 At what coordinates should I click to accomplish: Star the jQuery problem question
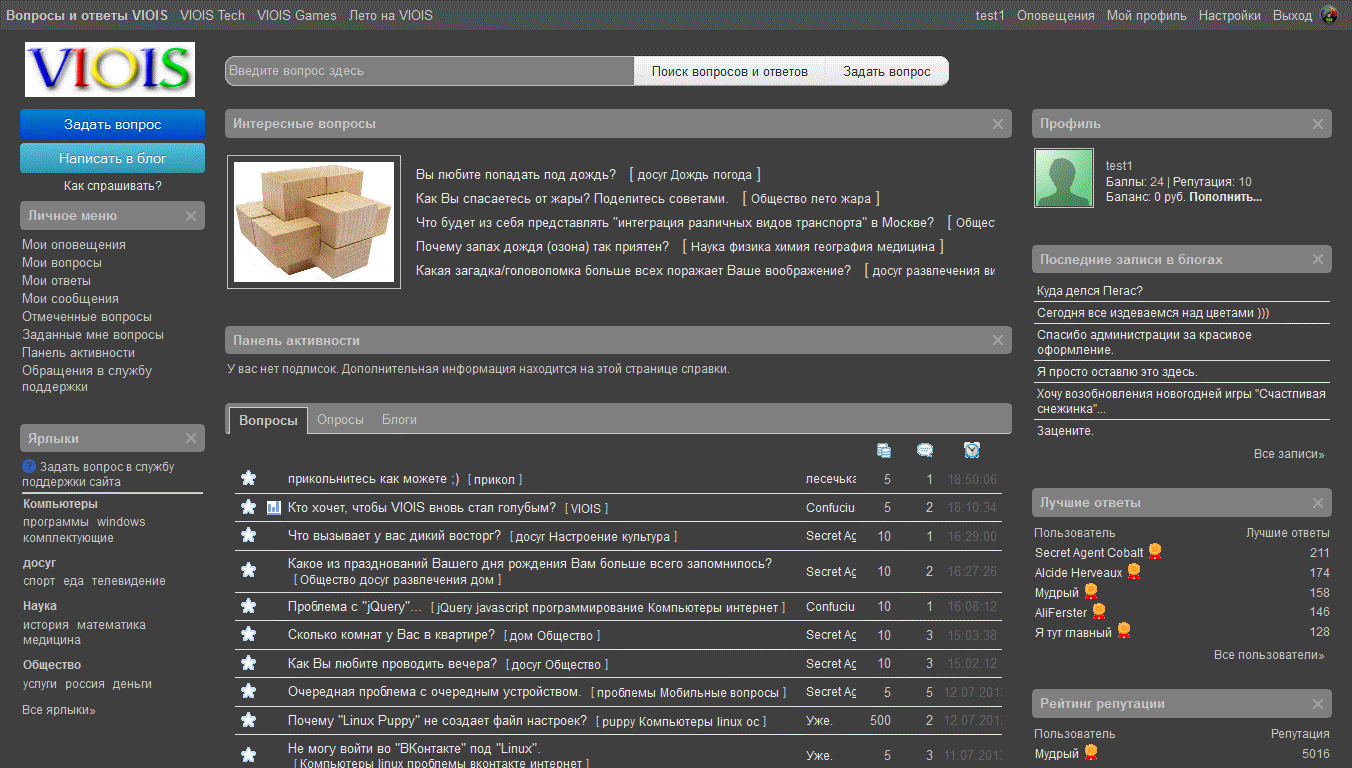click(248, 606)
